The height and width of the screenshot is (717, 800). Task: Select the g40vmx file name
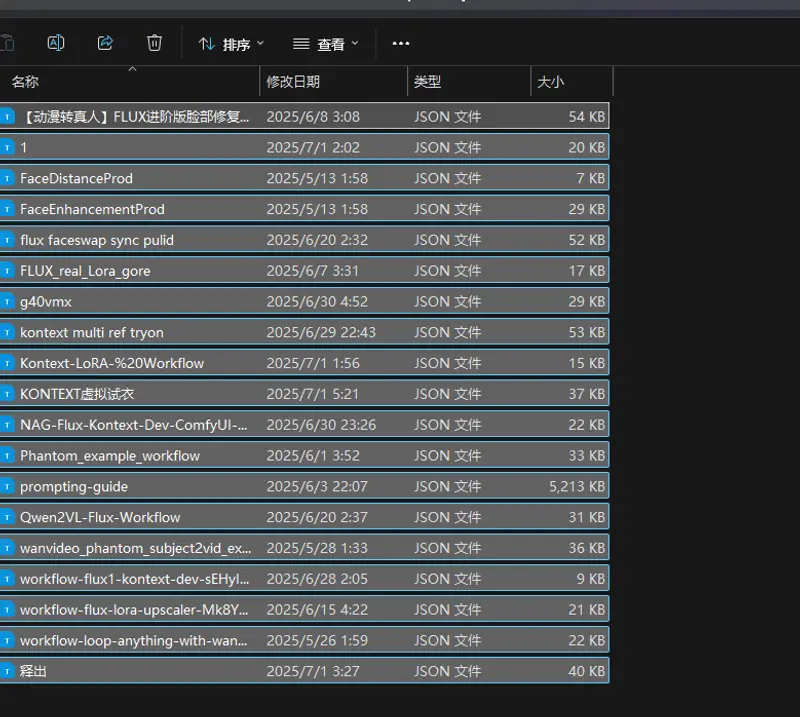point(46,302)
